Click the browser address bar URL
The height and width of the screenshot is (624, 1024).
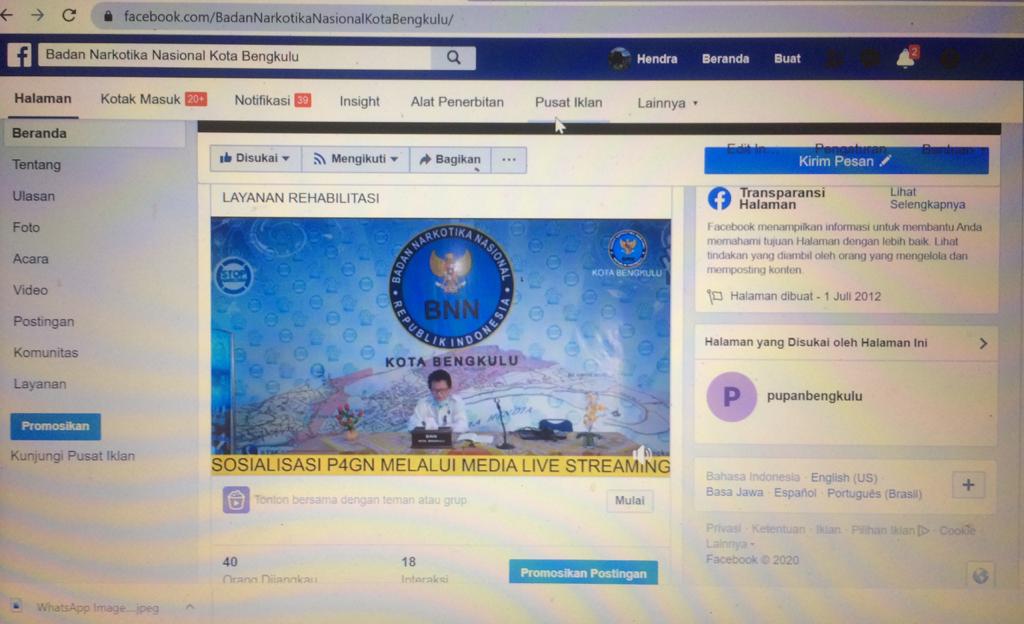288,18
